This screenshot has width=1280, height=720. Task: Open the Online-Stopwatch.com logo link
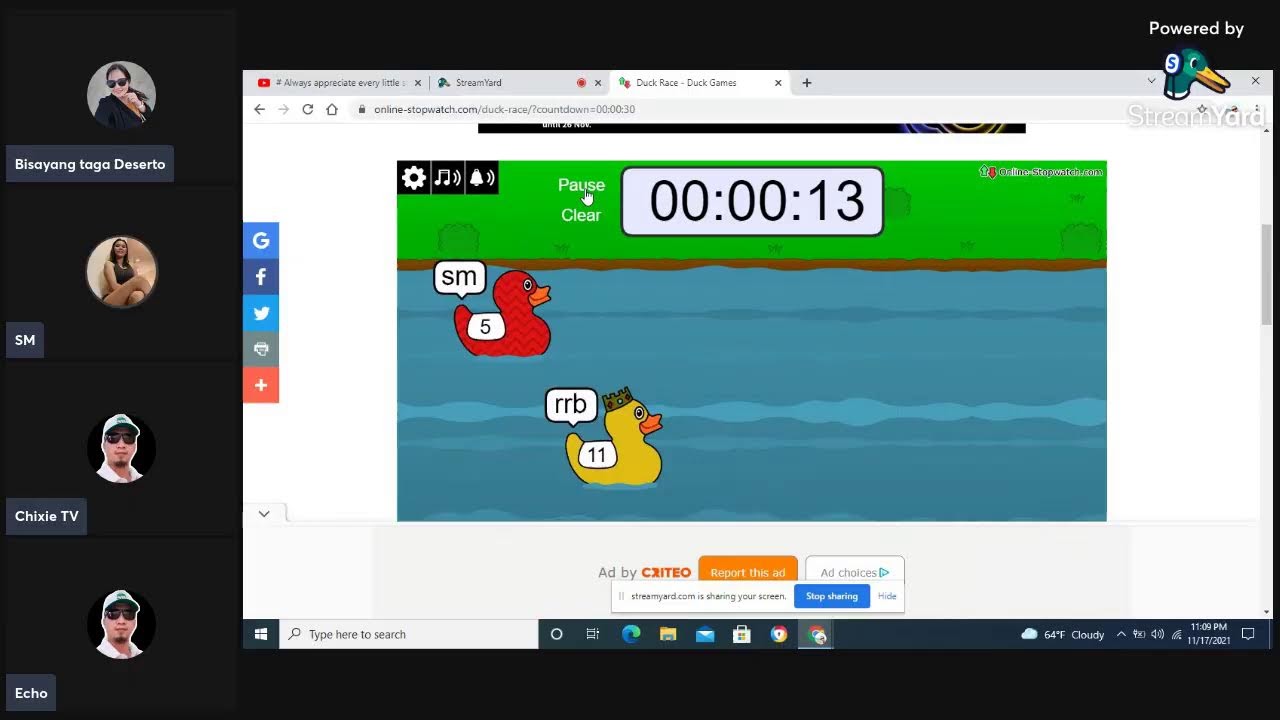point(1041,172)
